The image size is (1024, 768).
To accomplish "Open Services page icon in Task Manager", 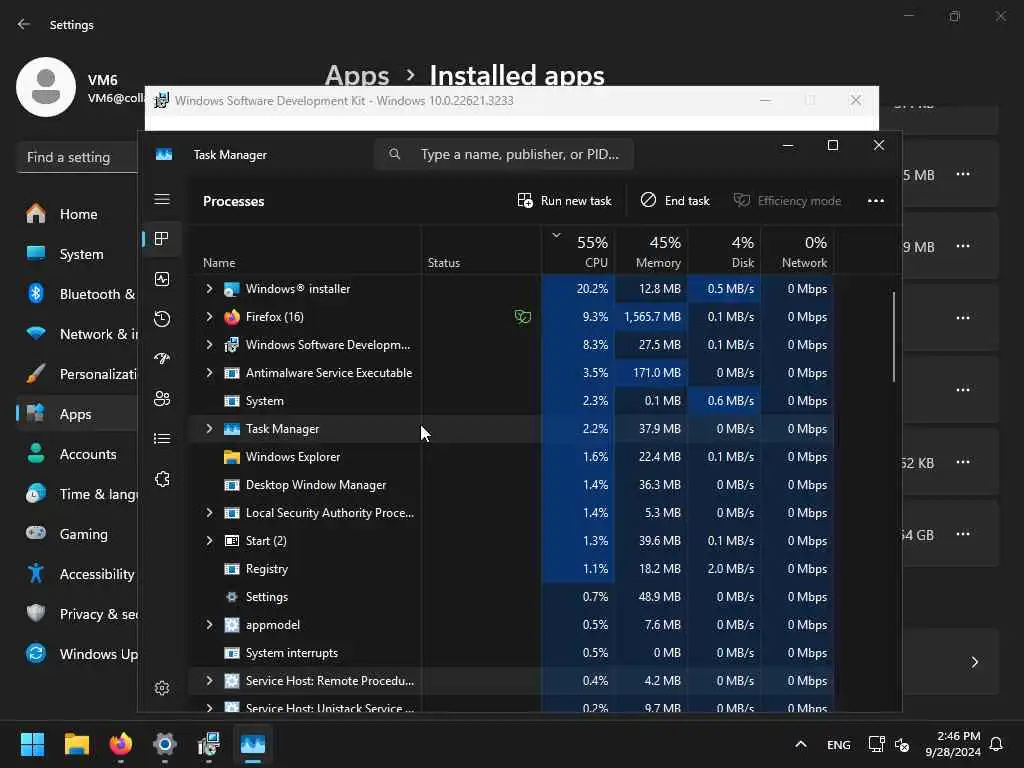I will 162,479.
